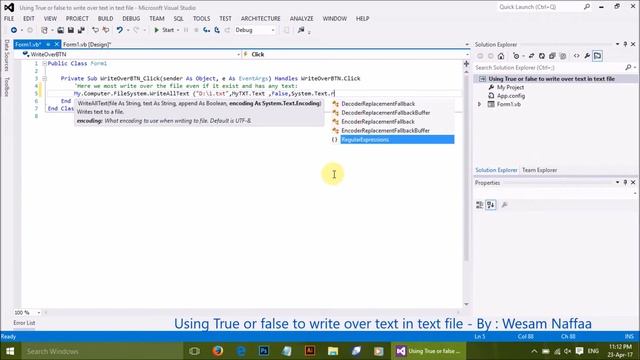
Task: Open the TOOLS menu
Action: (201, 19)
